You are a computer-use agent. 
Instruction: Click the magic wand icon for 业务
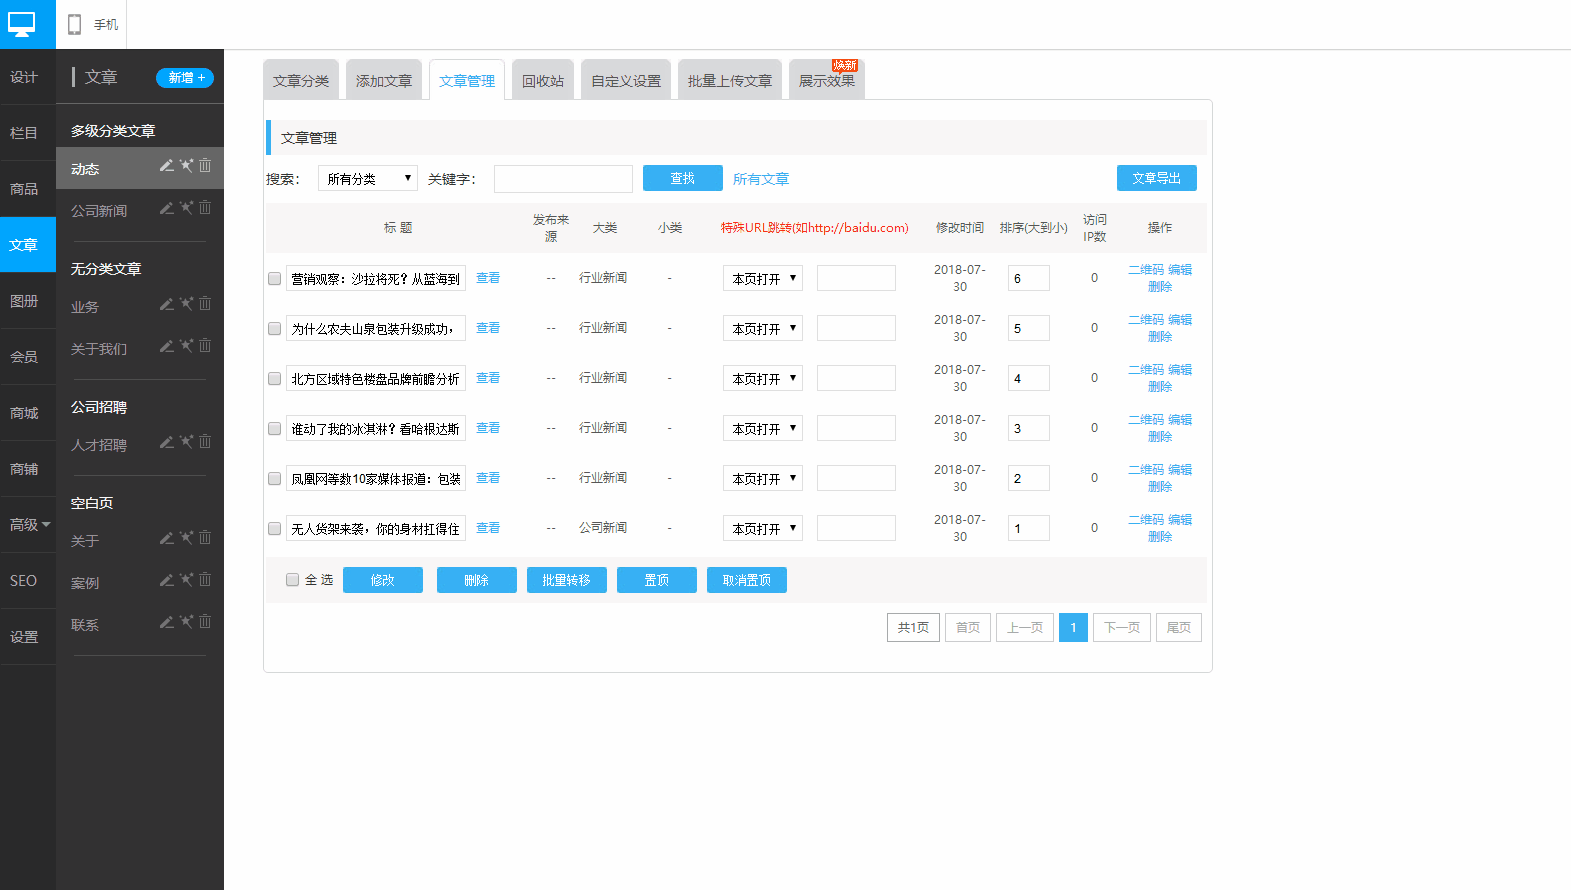point(186,304)
